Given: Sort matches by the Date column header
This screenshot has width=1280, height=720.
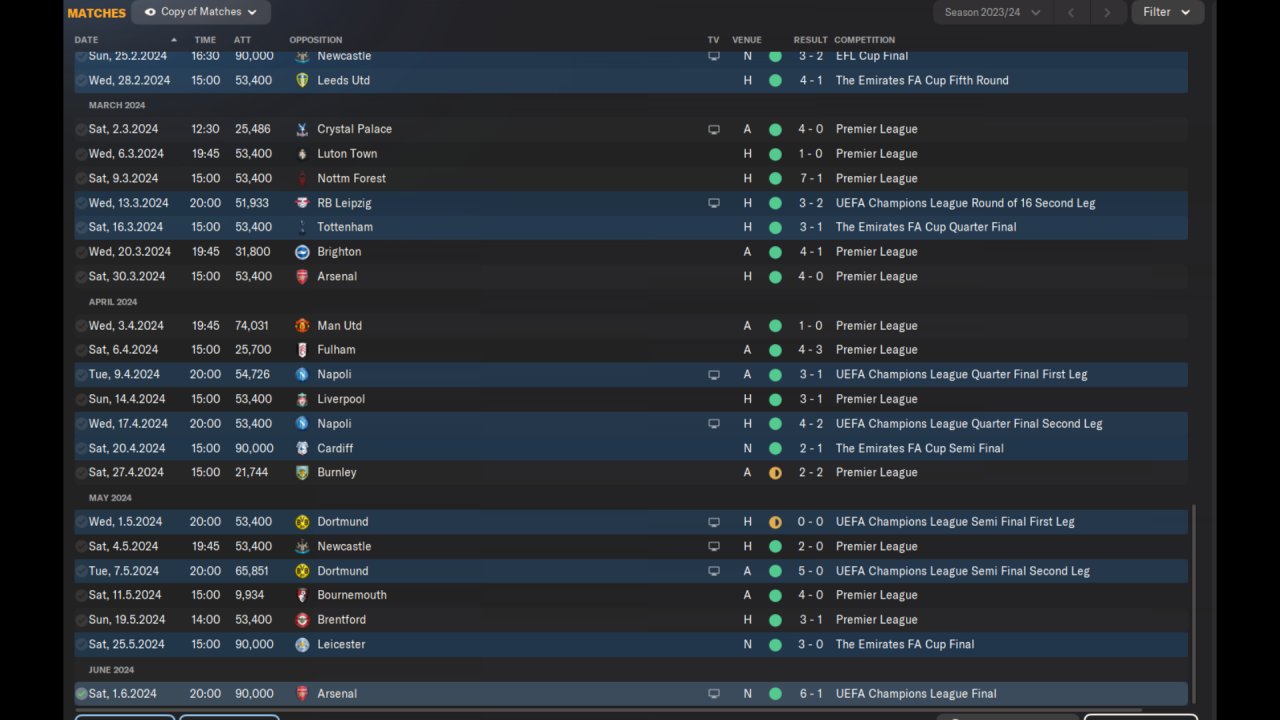Looking at the screenshot, I should click(x=87, y=40).
